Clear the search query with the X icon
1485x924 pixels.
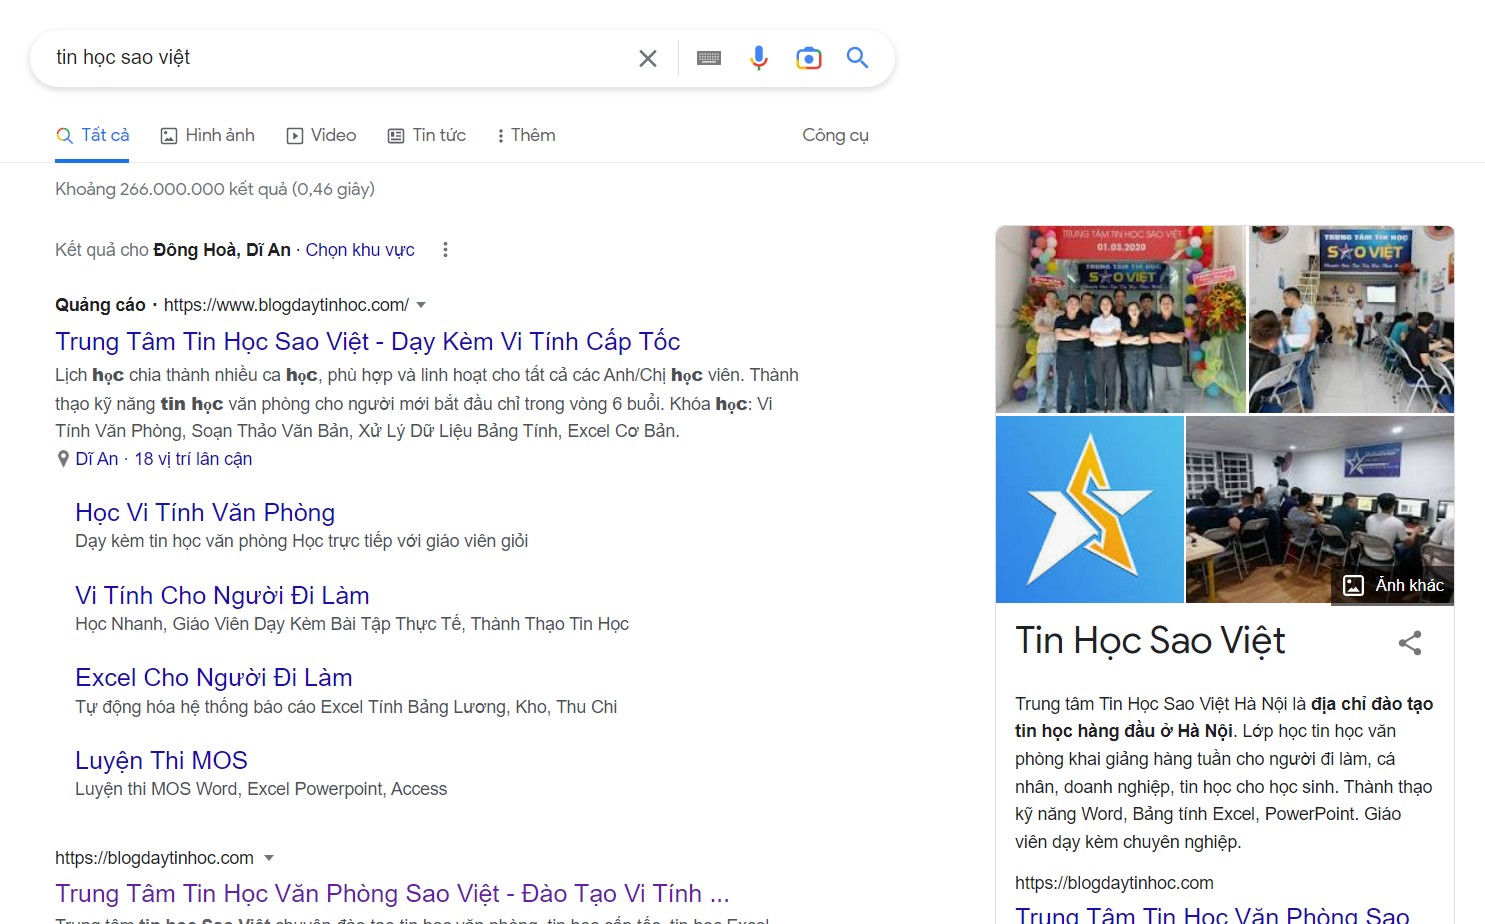pos(647,58)
